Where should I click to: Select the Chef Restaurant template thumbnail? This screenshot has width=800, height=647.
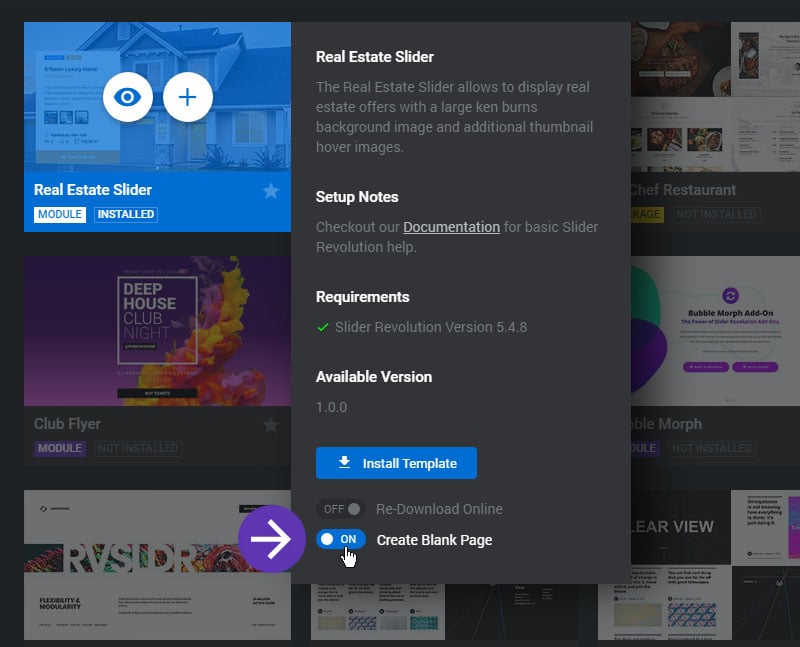[715, 97]
